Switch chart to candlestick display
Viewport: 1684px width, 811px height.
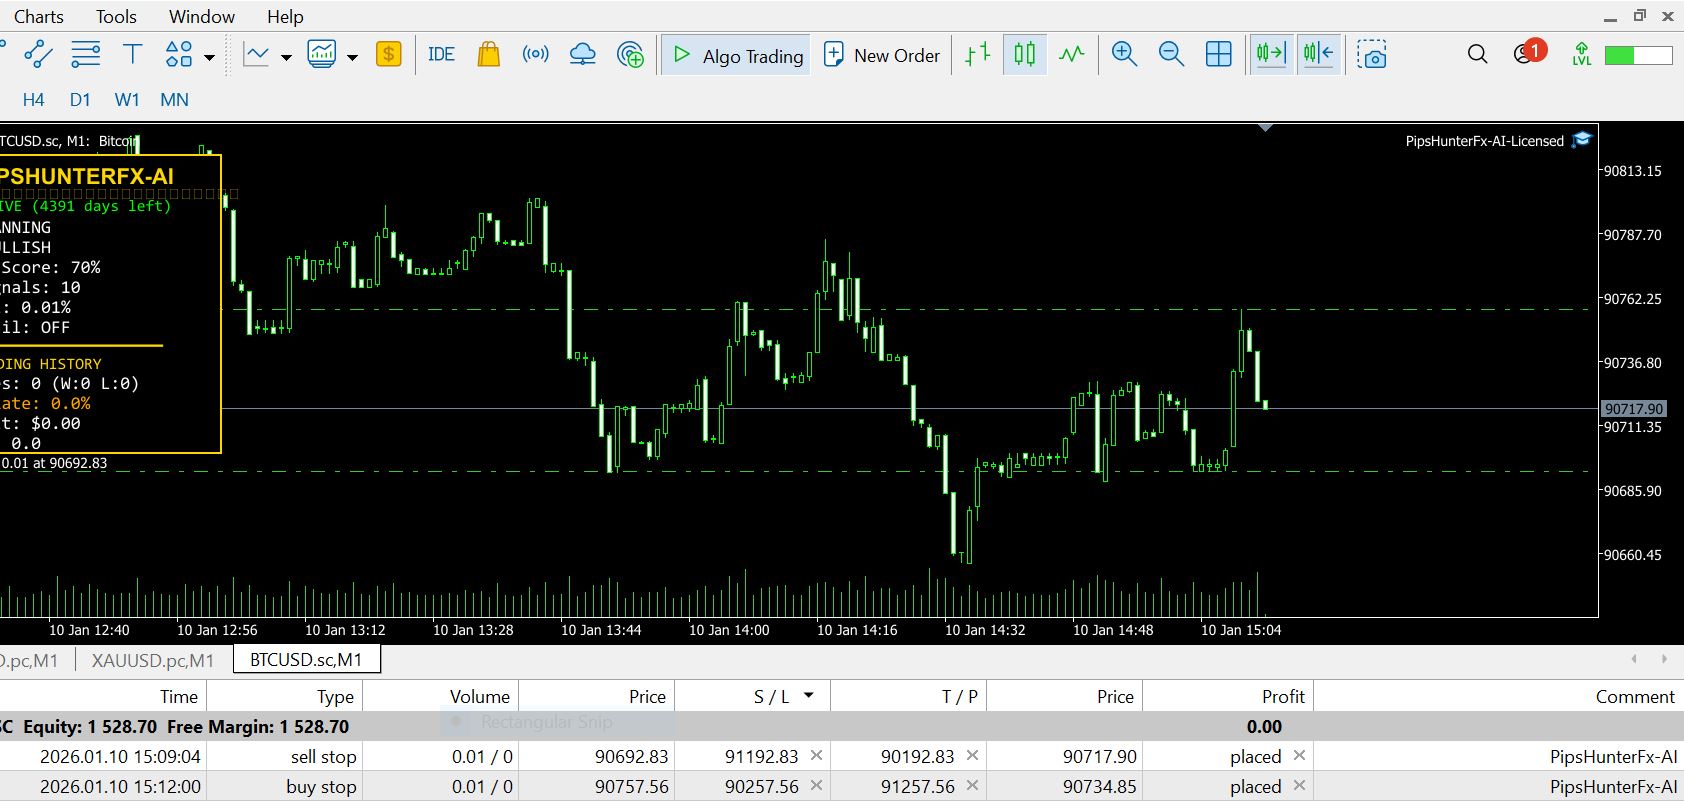[x=1025, y=55]
